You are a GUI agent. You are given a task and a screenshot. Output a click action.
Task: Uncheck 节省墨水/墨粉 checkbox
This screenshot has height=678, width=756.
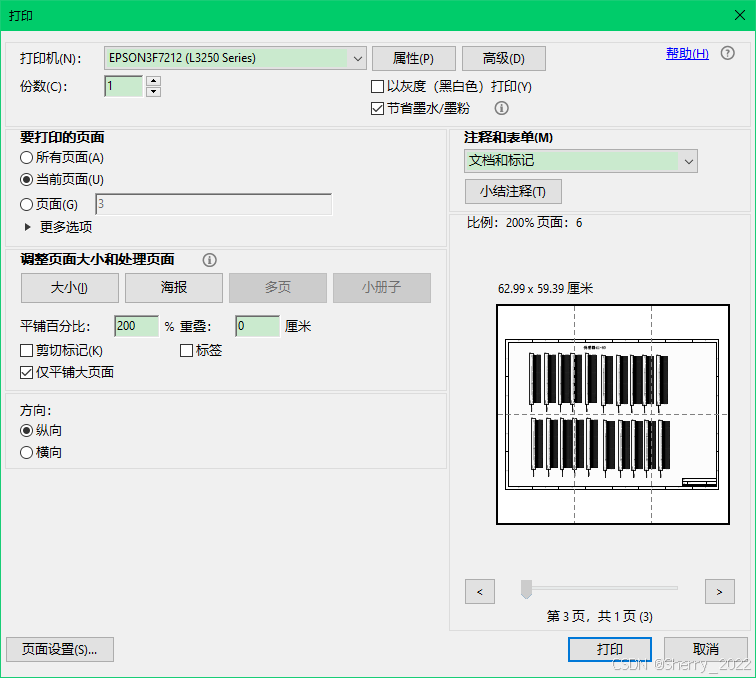click(x=378, y=108)
